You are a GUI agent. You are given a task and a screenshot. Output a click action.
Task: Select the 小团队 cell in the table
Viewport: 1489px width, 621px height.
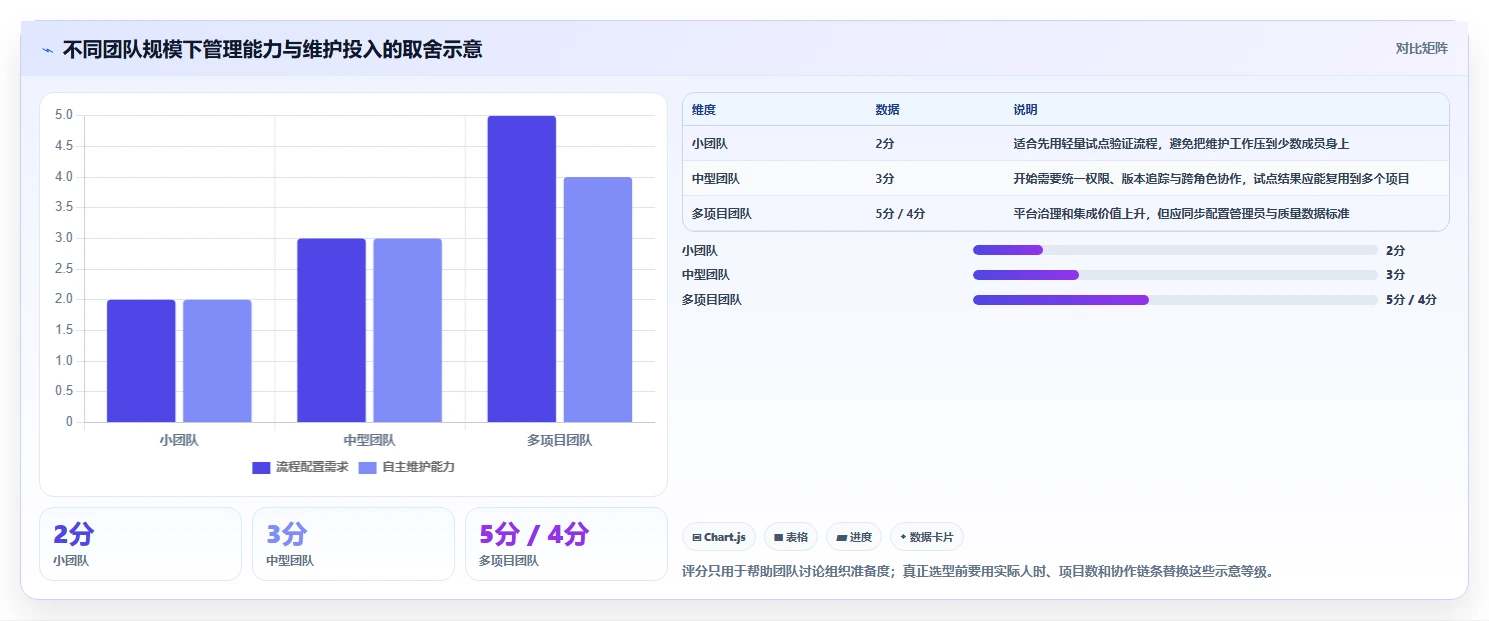click(x=710, y=144)
